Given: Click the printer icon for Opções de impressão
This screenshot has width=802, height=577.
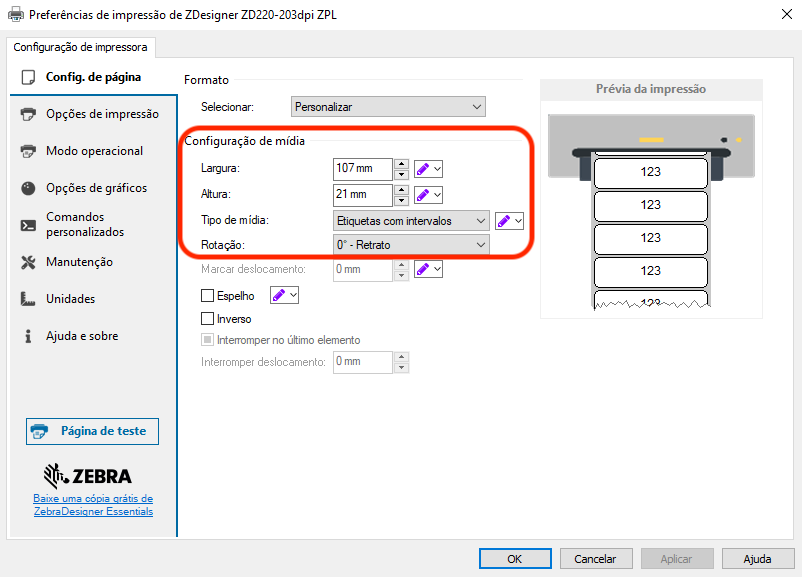Looking at the screenshot, I should click(x=28, y=114).
